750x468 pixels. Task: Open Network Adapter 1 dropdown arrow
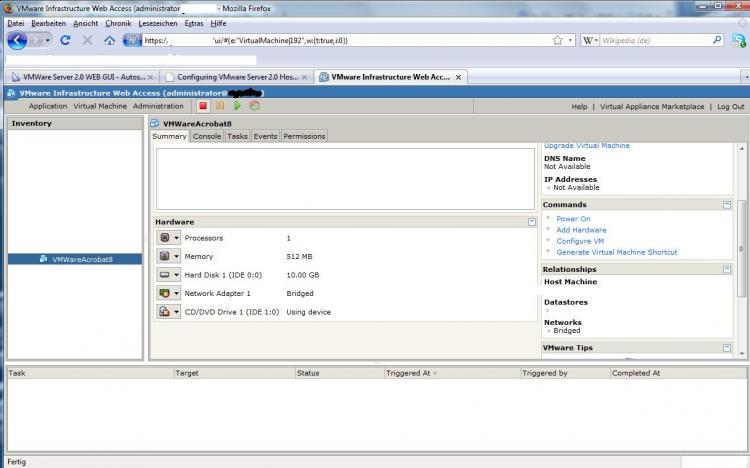[x=176, y=293]
